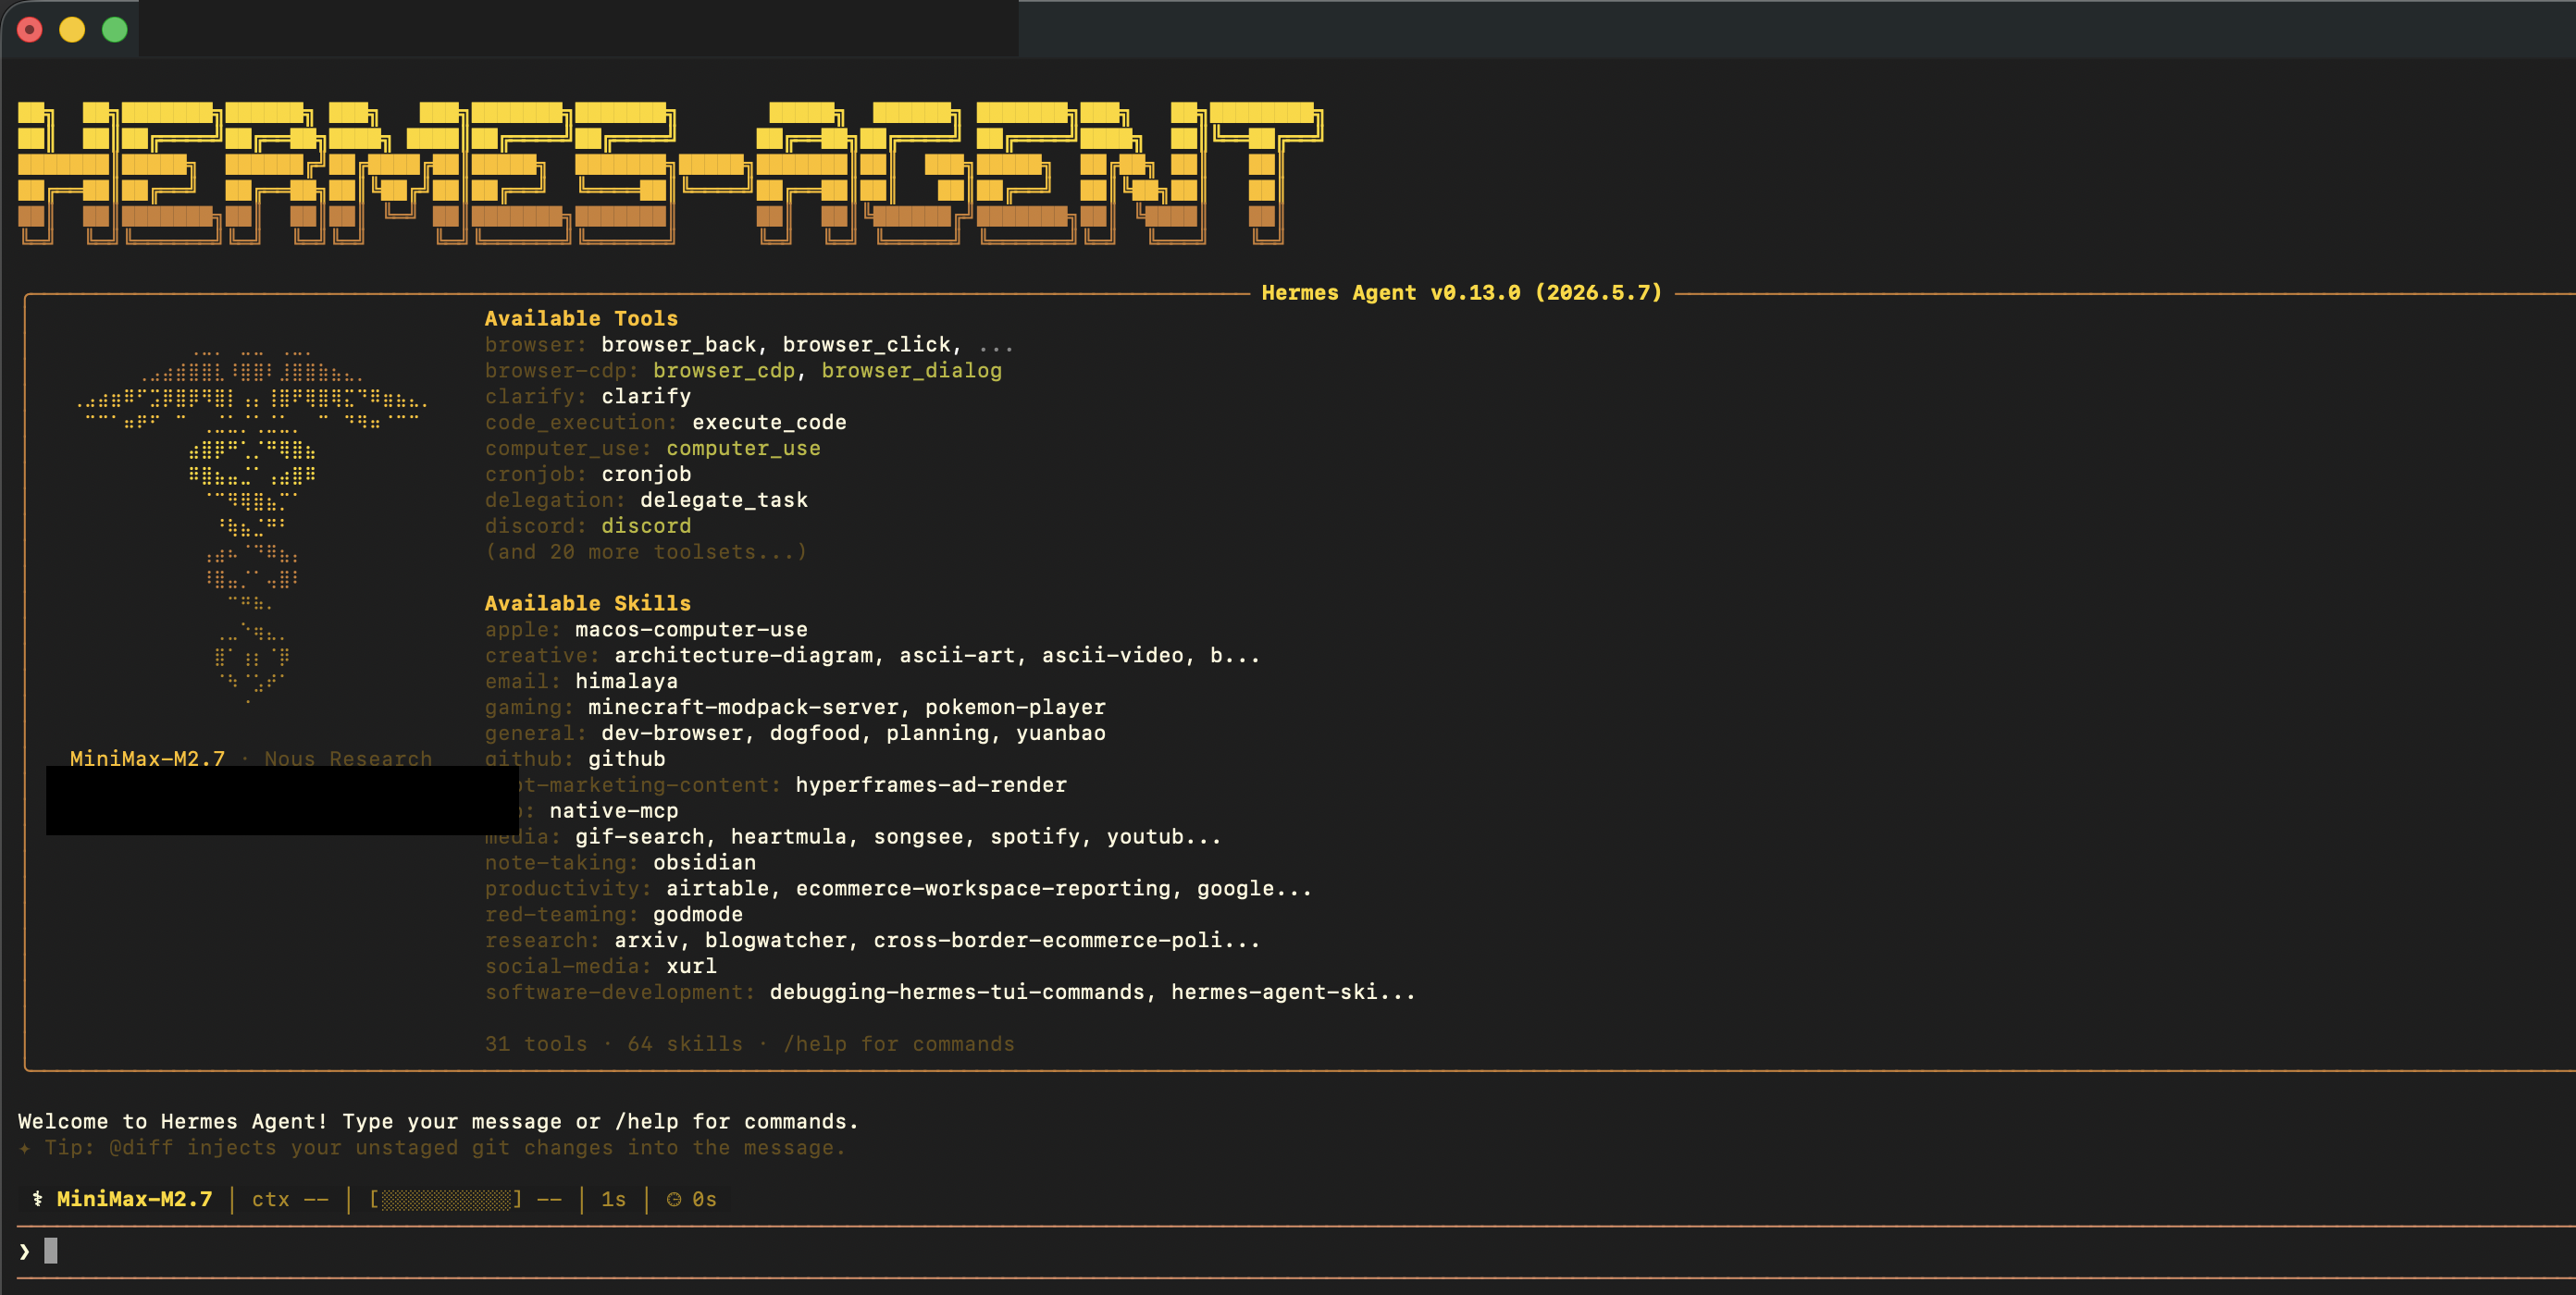Click 'hyperframes-ad-render' skill
The width and height of the screenshot is (2576, 1295).
(931, 785)
